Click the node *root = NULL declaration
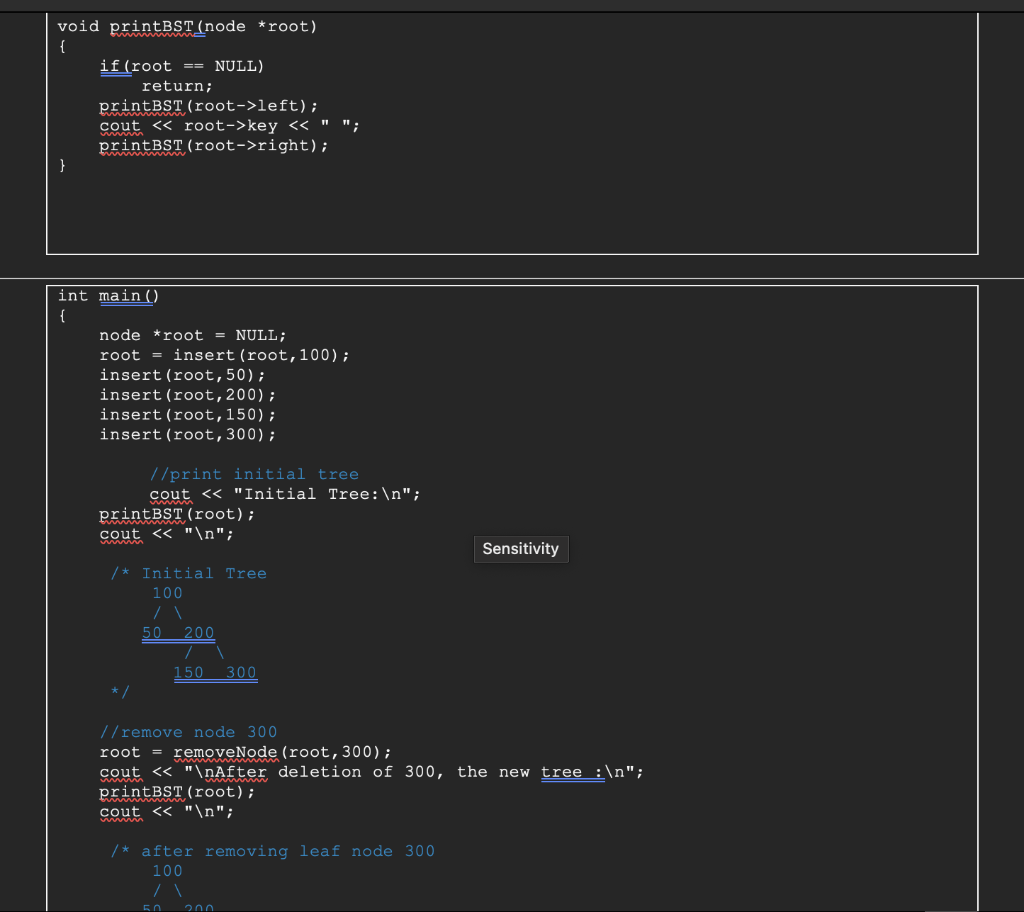 point(191,335)
